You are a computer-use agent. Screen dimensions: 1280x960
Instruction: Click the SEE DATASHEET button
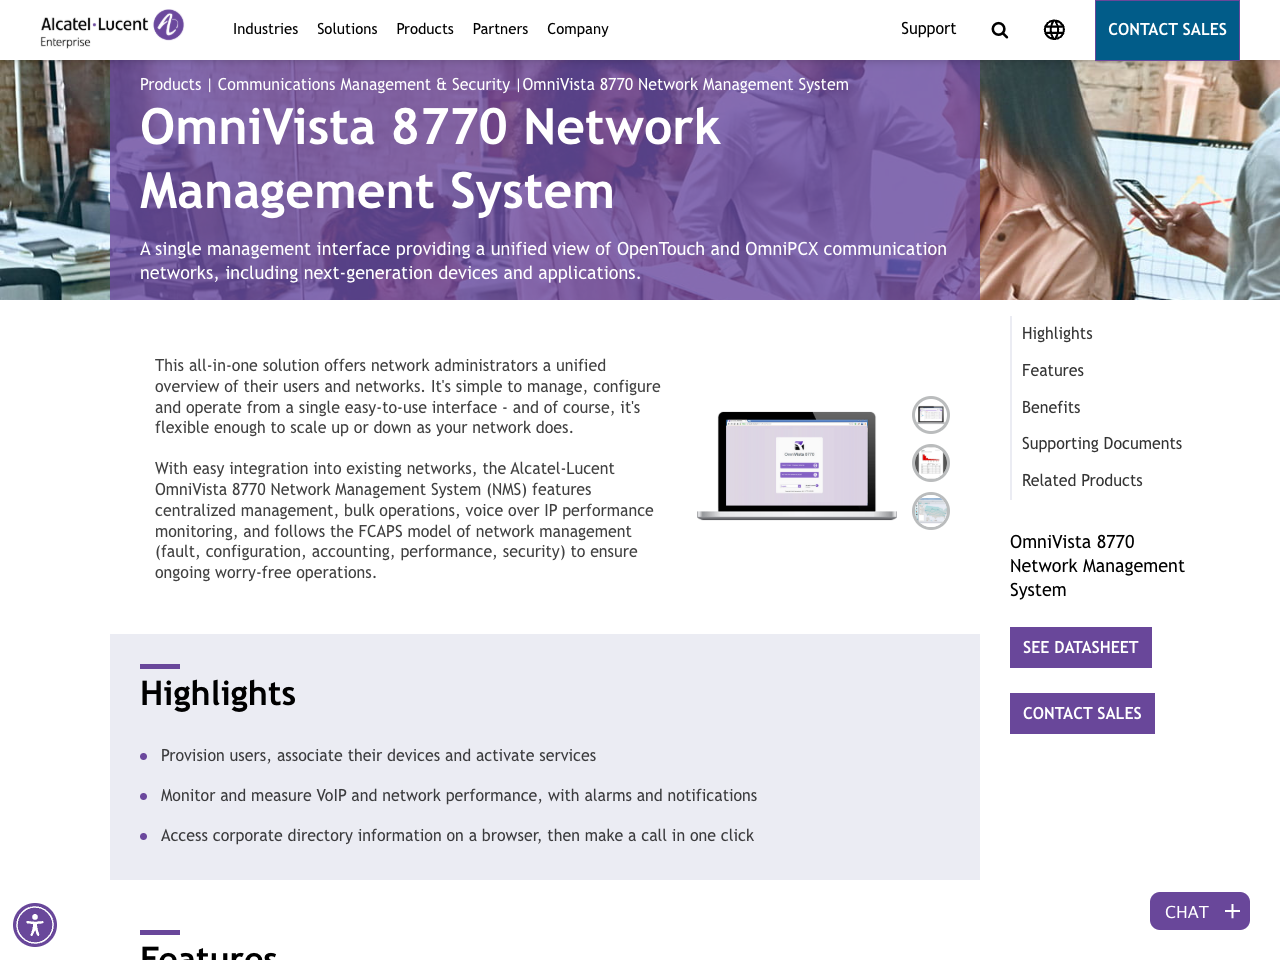tap(1081, 647)
